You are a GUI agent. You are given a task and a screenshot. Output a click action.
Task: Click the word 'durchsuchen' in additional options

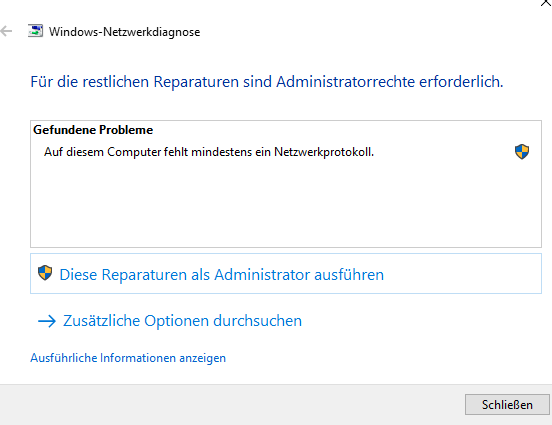(x=257, y=321)
